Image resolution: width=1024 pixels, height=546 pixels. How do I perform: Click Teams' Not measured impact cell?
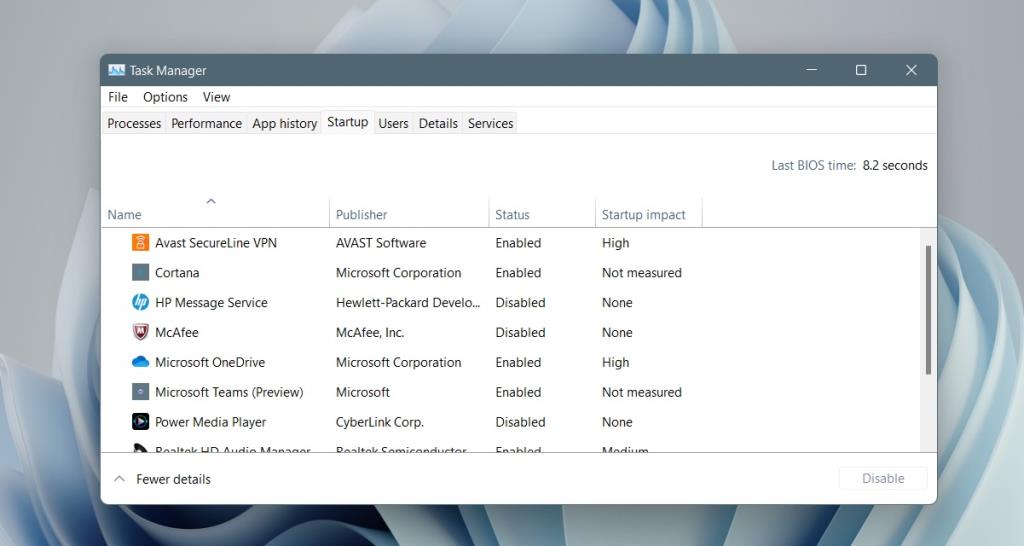click(x=641, y=392)
